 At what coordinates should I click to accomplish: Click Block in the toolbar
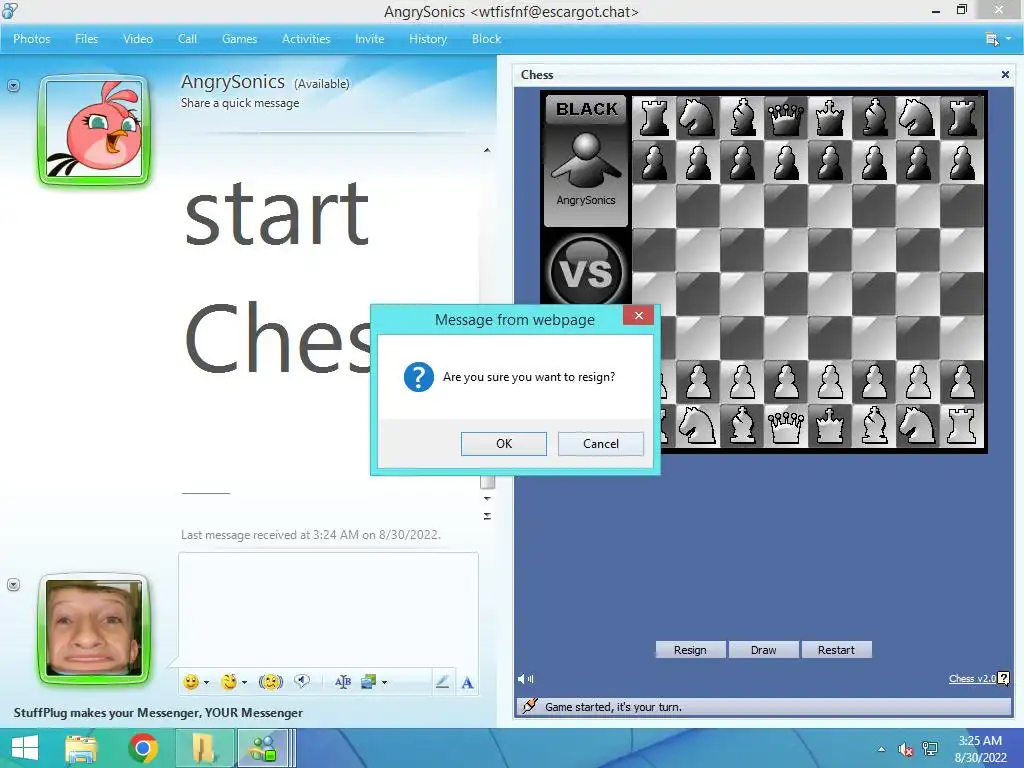pos(487,39)
